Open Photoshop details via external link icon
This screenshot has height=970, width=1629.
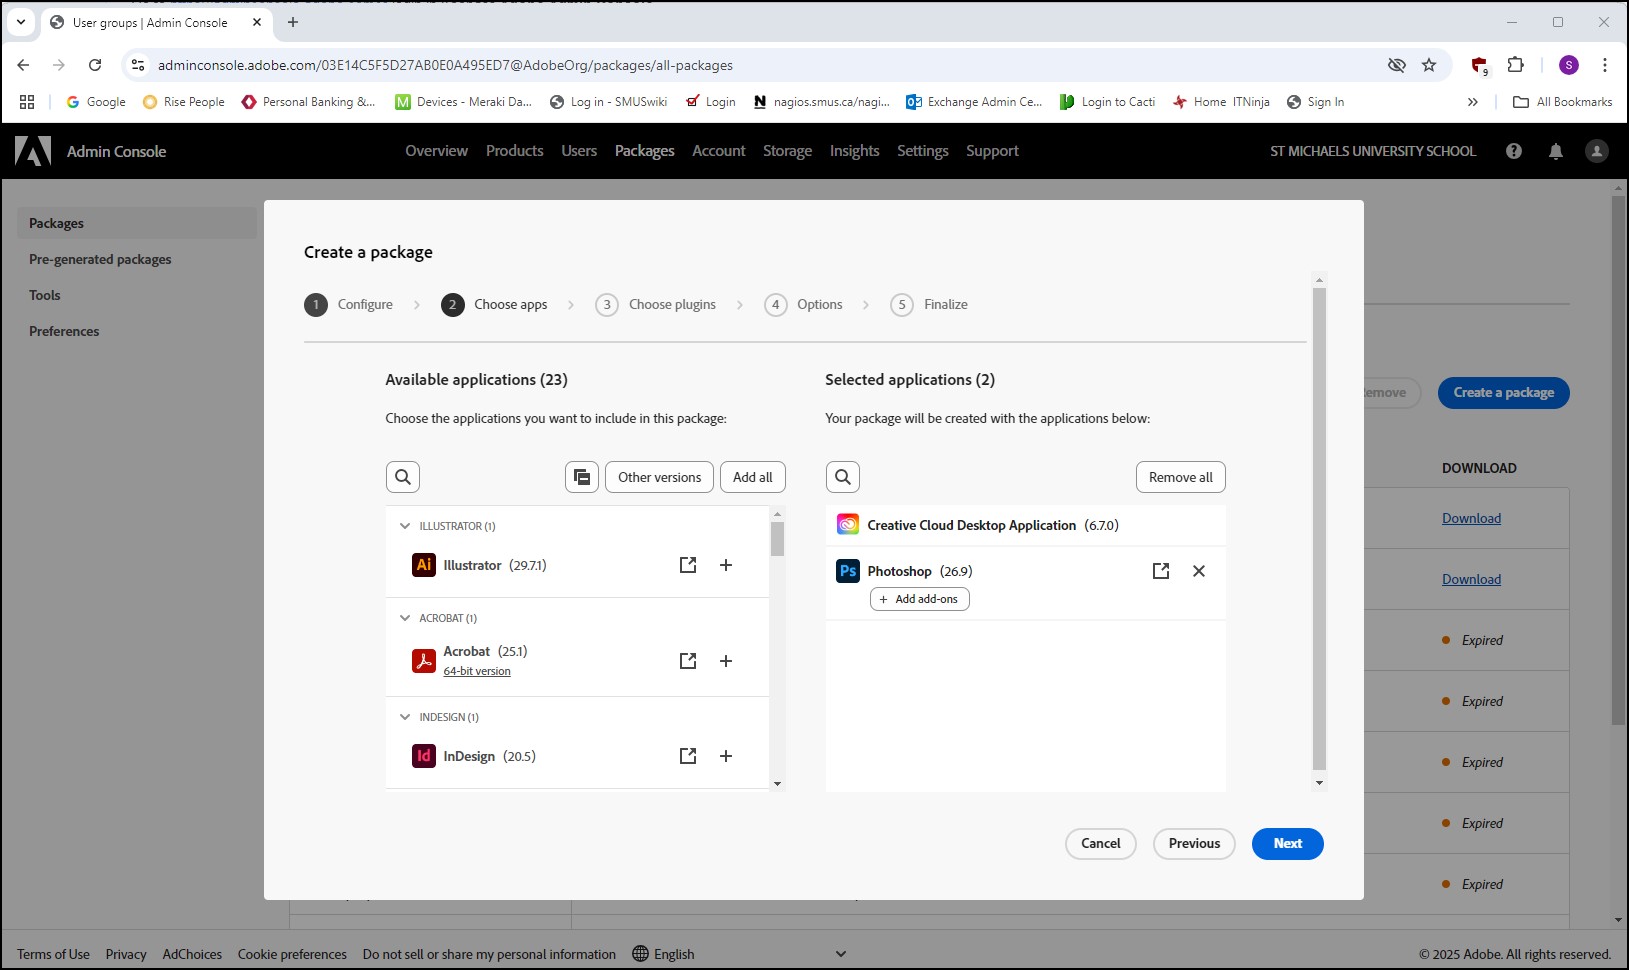(x=1161, y=571)
